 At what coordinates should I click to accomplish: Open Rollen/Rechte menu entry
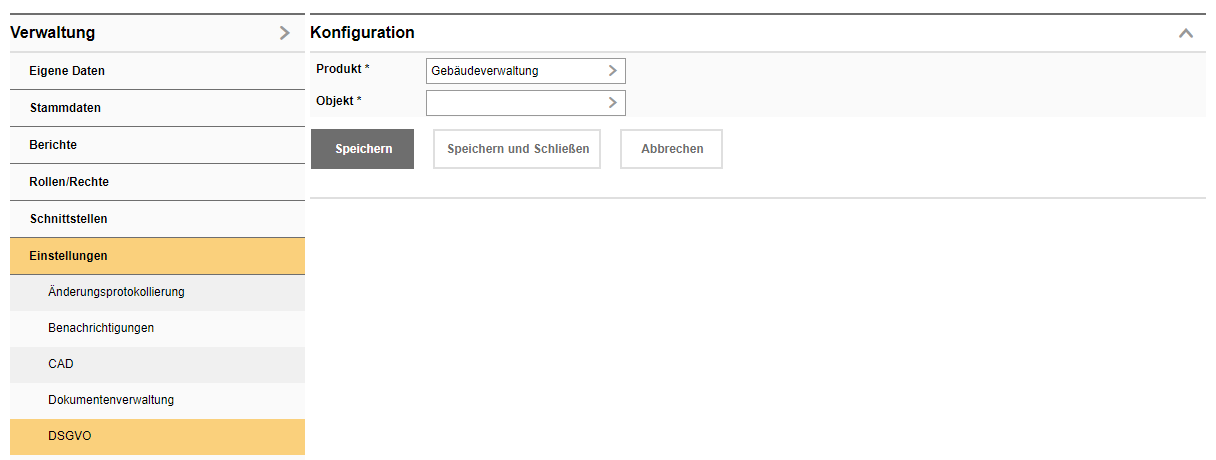(x=69, y=182)
